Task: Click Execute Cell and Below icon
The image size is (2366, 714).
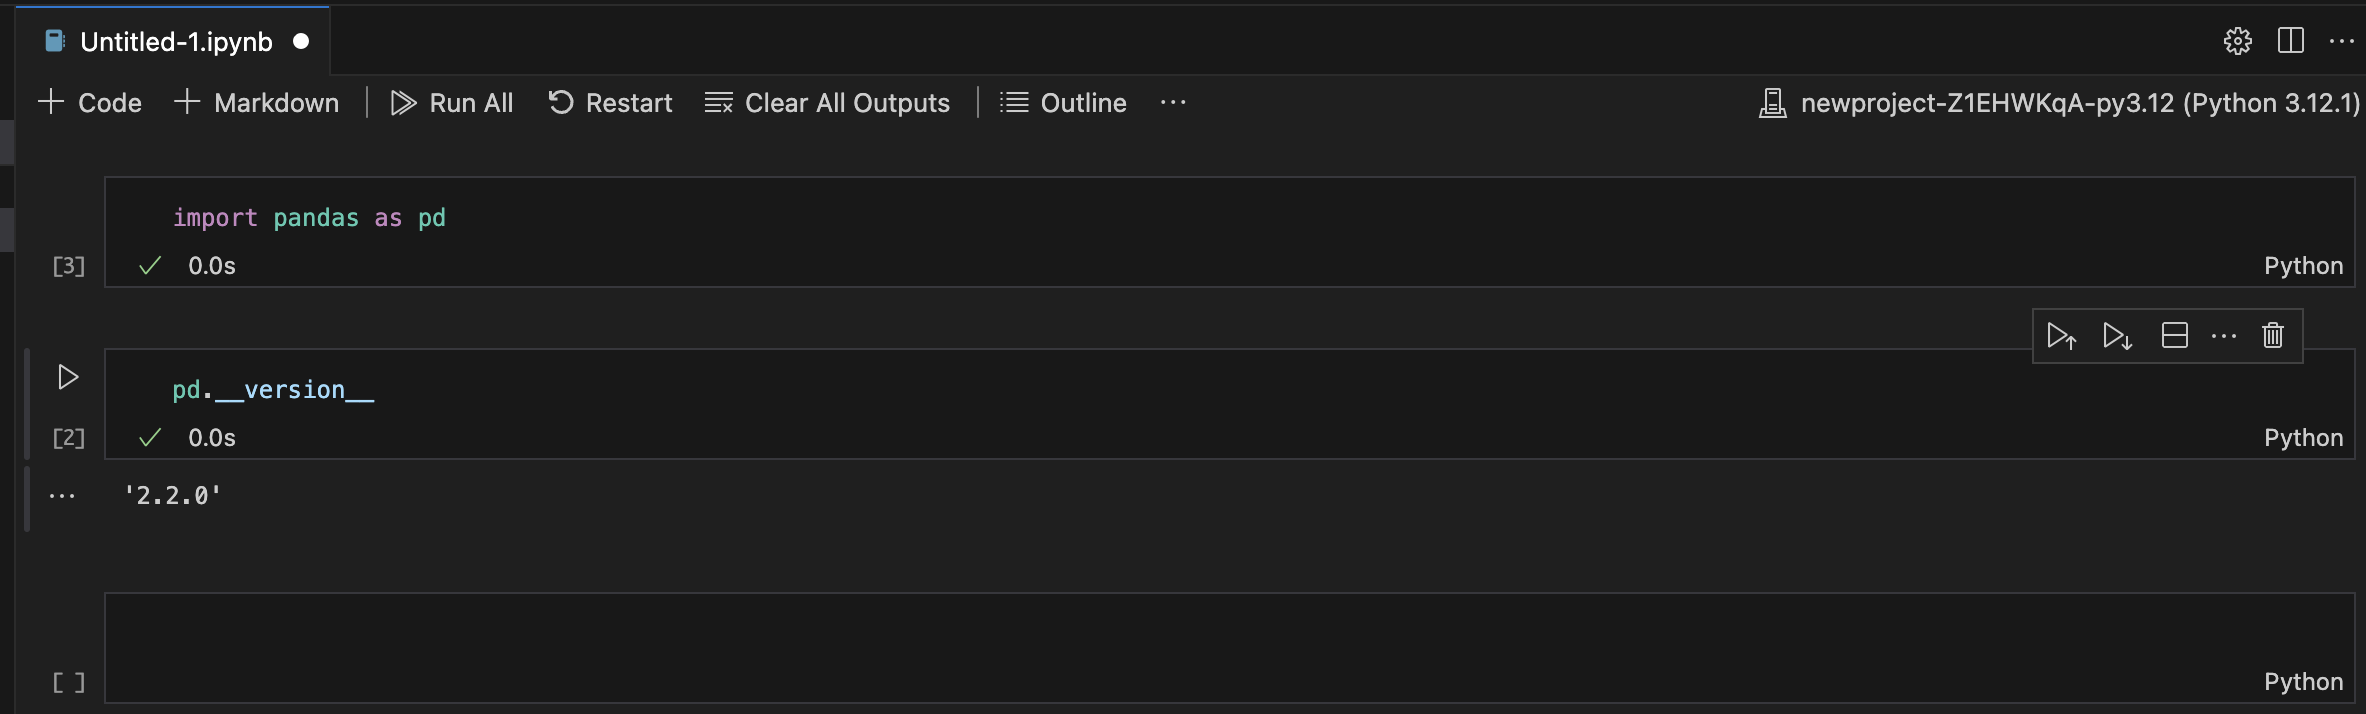Action: click(x=2117, y=336)
